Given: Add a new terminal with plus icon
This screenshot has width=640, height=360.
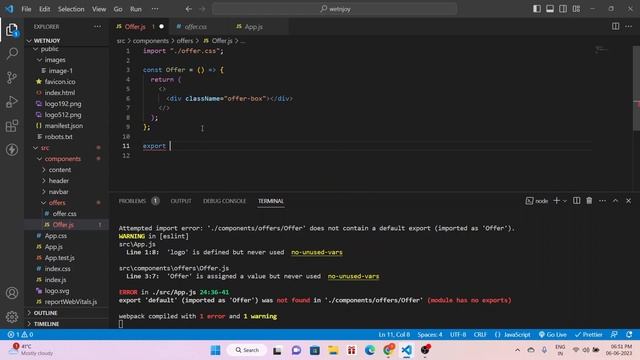Looking at the screenshot, I should tap(556, 201).
